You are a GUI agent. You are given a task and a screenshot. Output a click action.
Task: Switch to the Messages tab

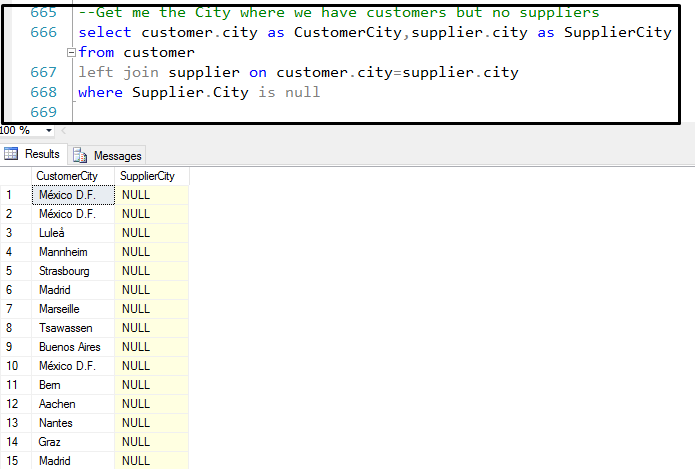(x=107, y=156)
